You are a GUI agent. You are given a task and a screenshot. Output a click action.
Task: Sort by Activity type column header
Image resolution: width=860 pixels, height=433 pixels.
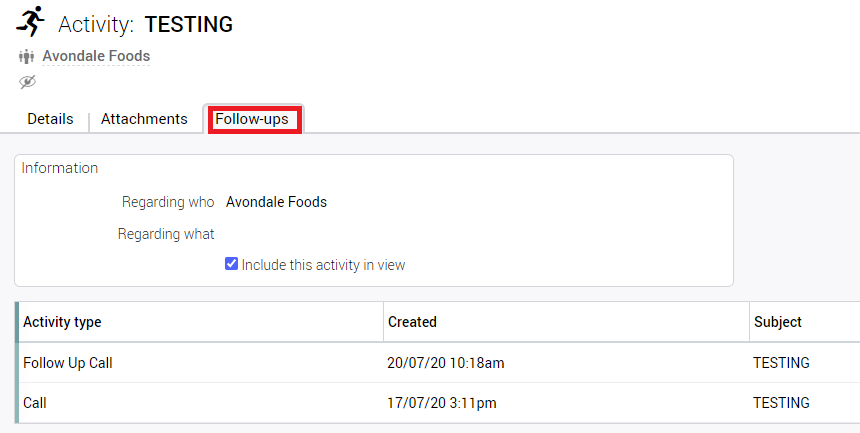click(x=62, y=322)
